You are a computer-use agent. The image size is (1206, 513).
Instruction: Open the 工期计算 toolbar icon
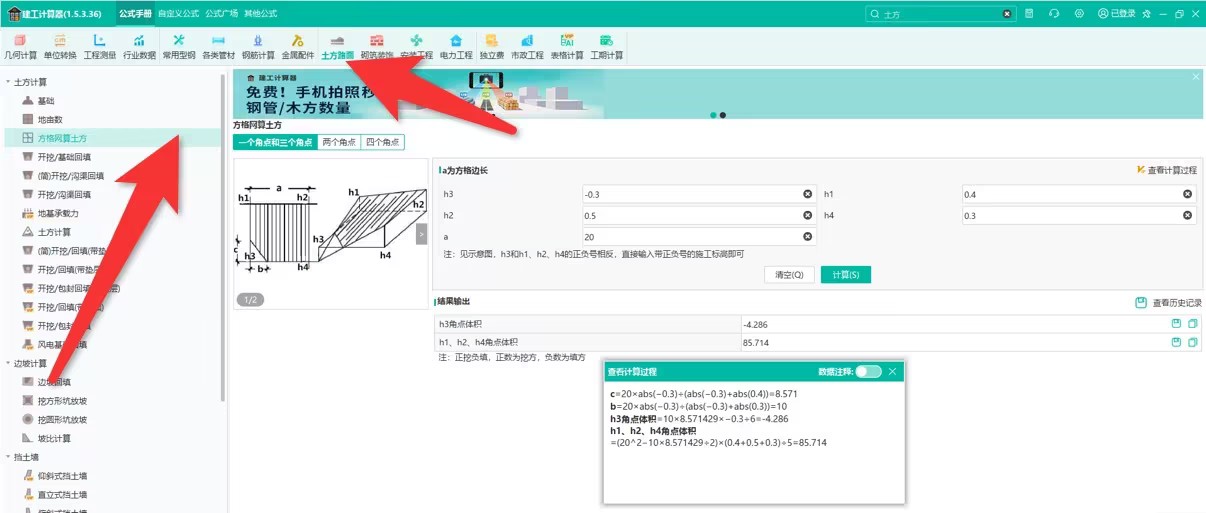coord(606,46)
